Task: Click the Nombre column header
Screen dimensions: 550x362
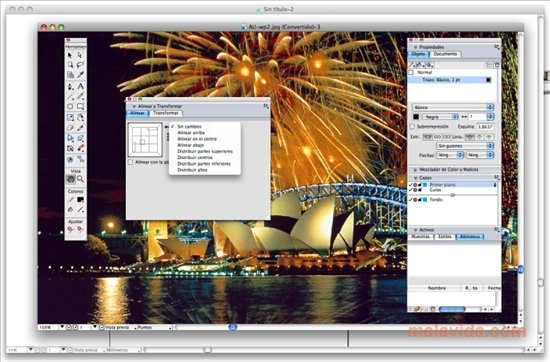Action: [435, 288]
